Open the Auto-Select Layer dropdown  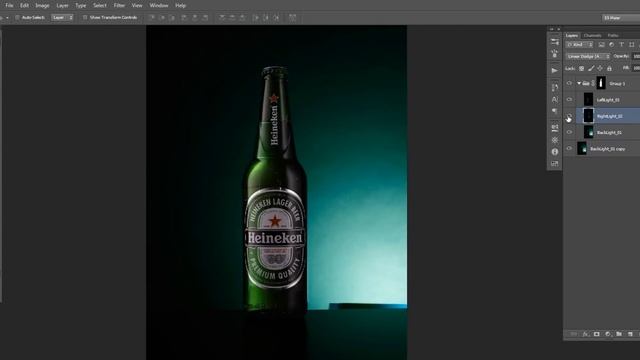tap(62, 18)
